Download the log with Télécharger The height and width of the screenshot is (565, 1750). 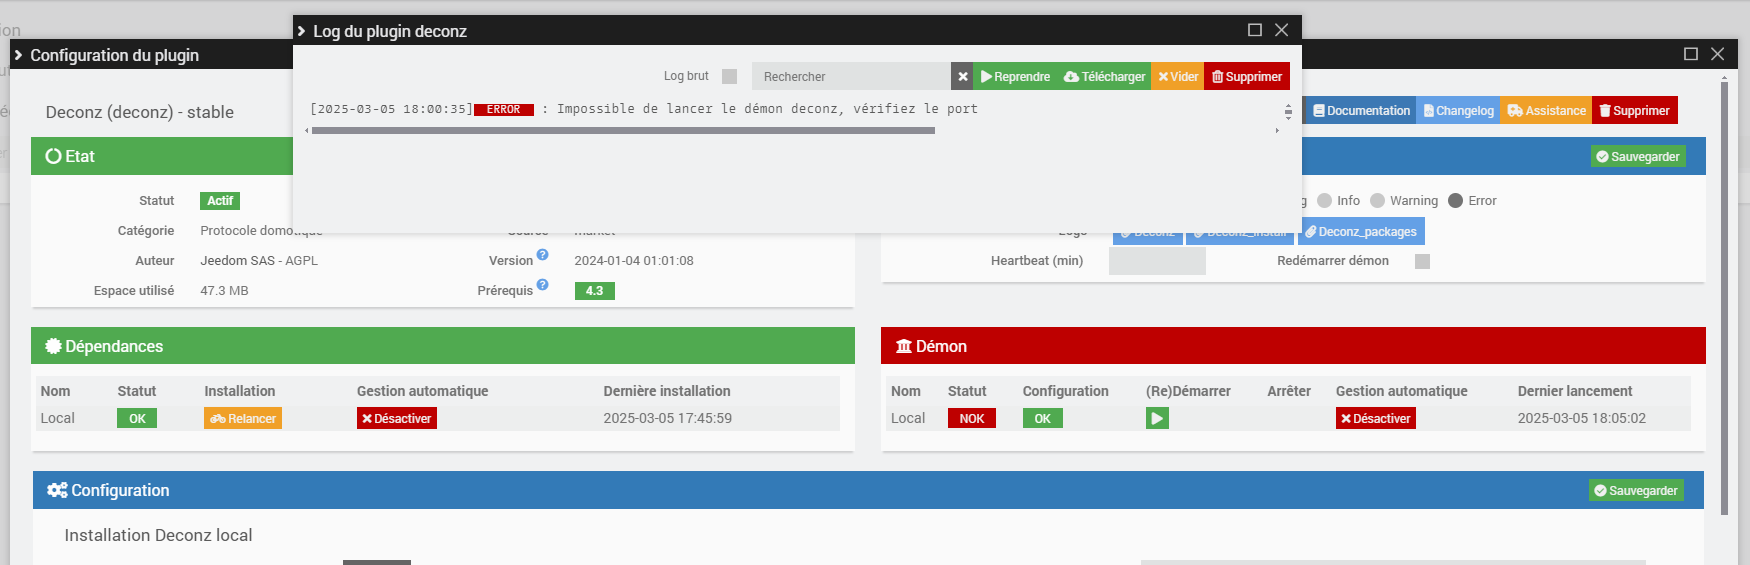(1104, 76)
